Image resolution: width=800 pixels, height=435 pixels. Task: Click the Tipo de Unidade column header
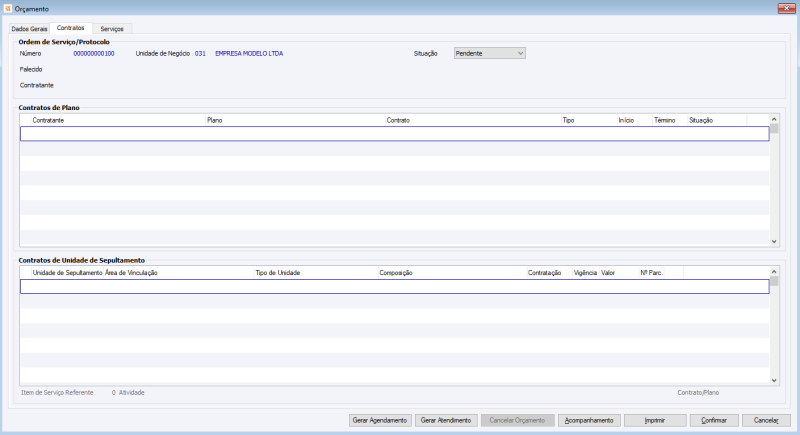pyautogui.click(x=316, y=273)
